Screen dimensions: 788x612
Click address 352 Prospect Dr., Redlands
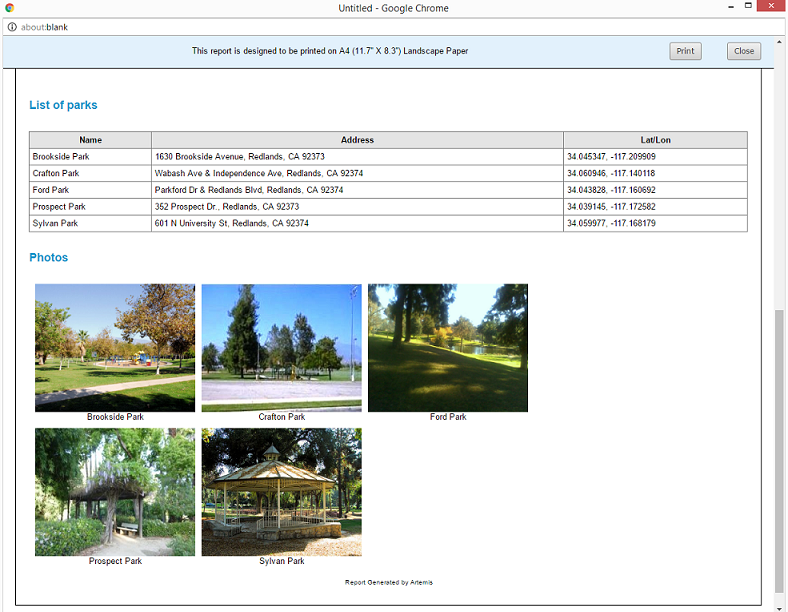coord(227,207)
